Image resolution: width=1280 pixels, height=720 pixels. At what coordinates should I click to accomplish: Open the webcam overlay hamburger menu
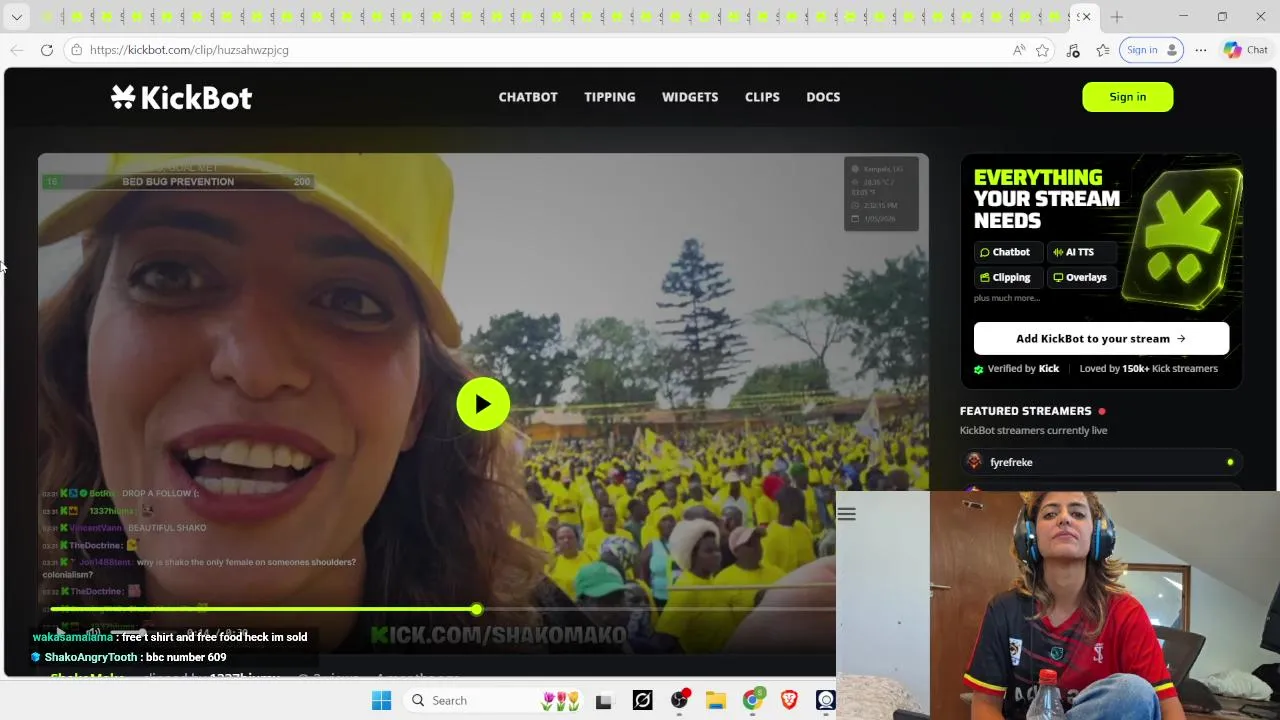847,514
